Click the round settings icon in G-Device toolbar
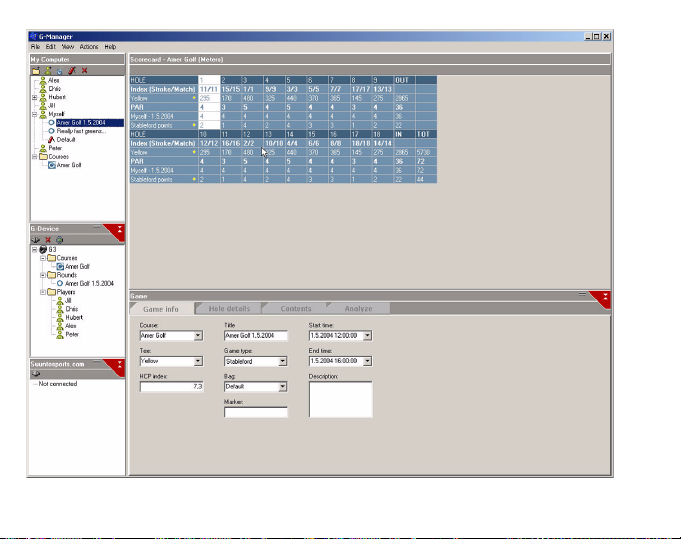This screenshot has height=539, width=681. click(x=60, y=240)
